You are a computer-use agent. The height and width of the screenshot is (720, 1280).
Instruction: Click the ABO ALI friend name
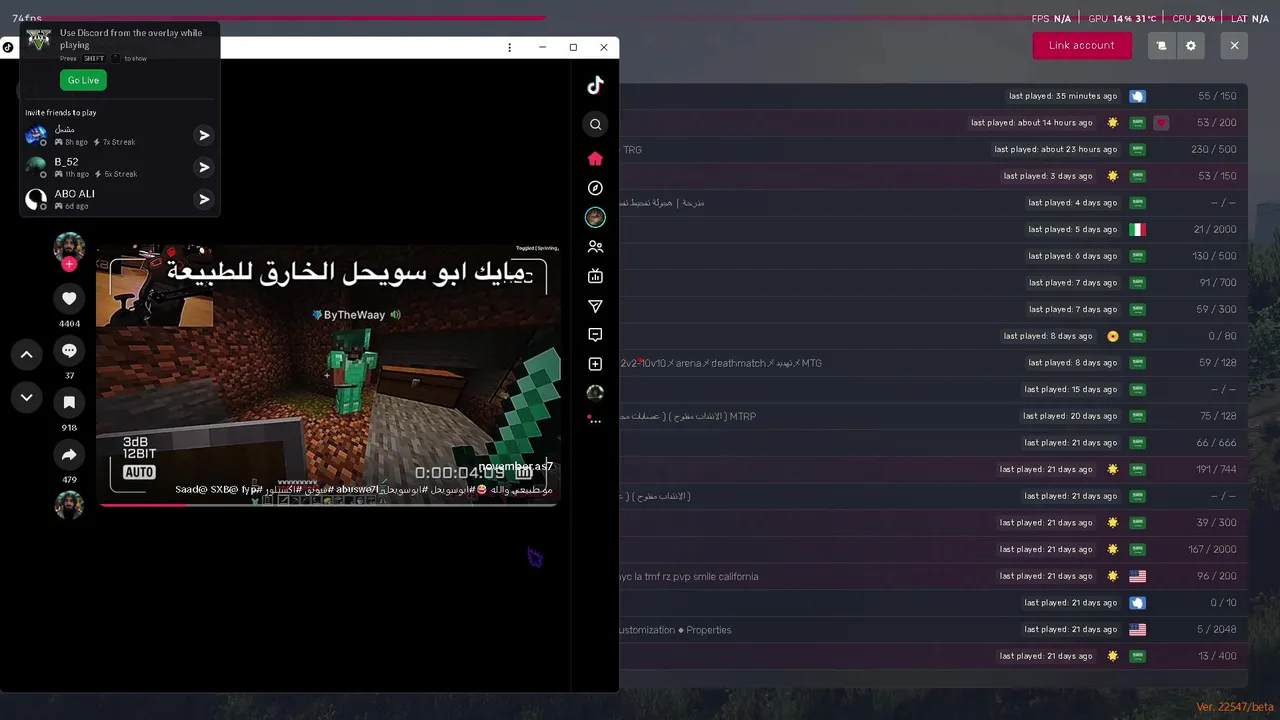tap(75, 194)
